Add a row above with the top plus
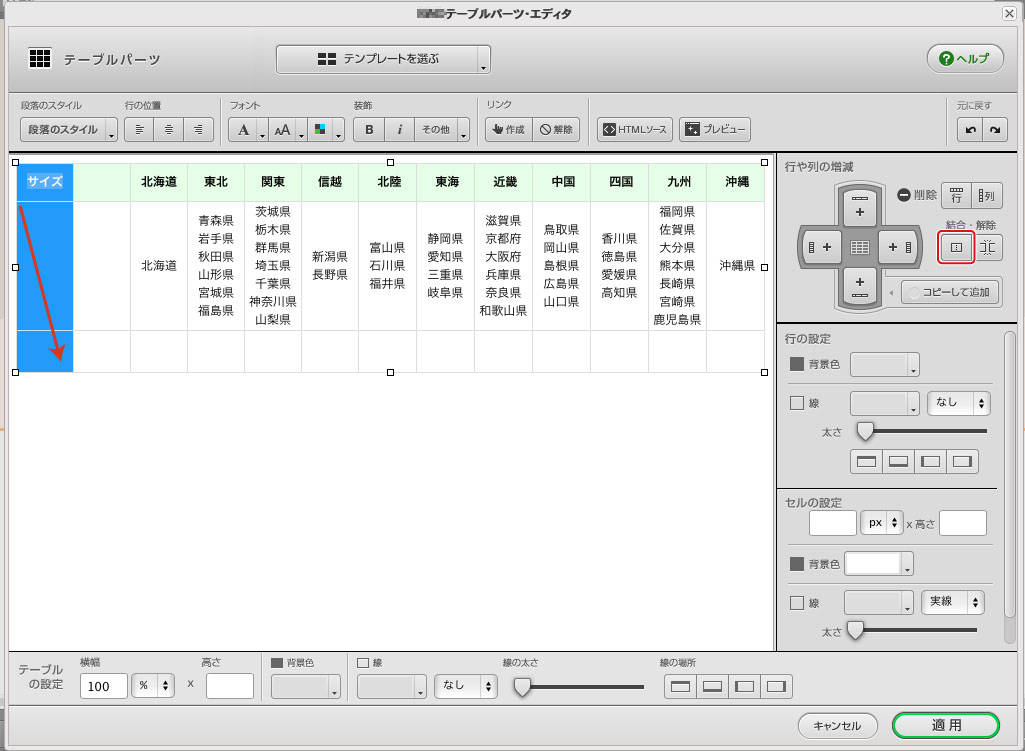Viewport: 1025px width, 751px height. [860, 207]
